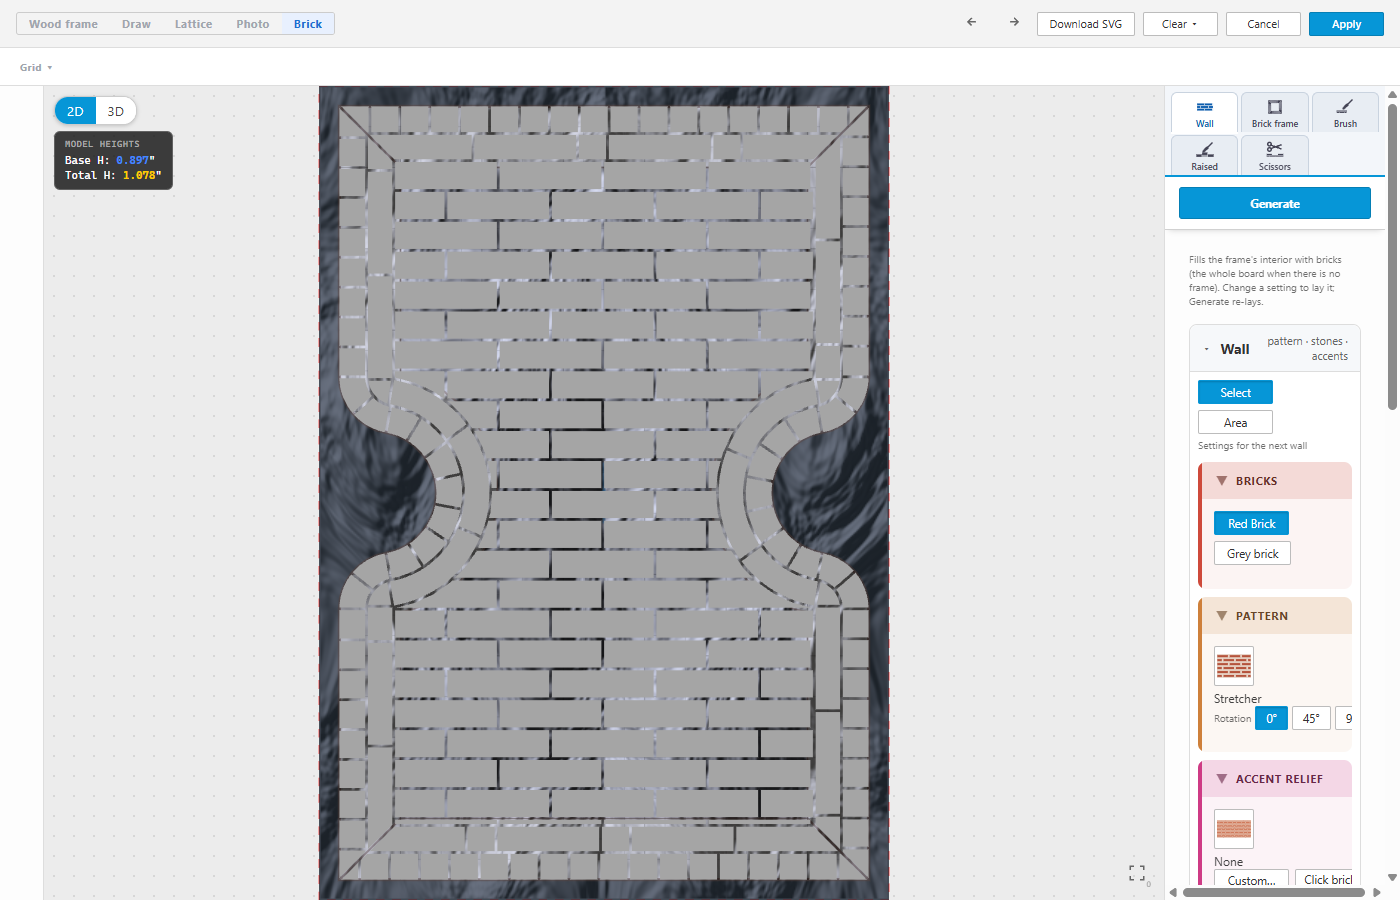Click the Custom... accent button
This screenshot has width=1400, height=900.
[1251, 879]
